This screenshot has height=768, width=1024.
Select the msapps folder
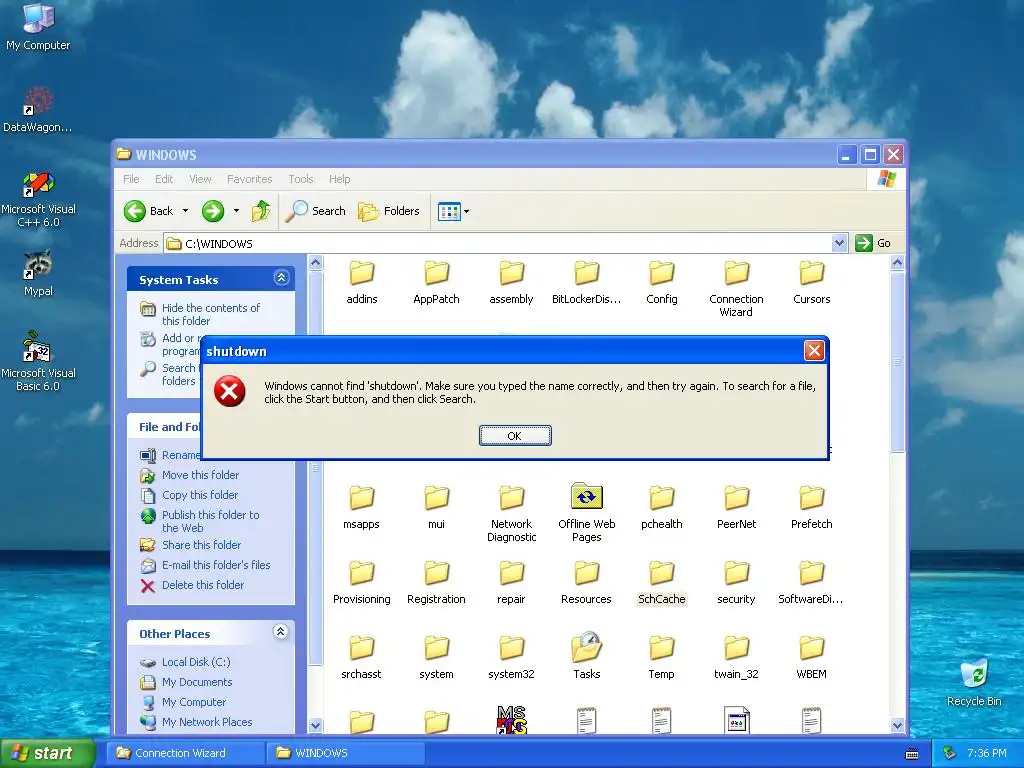[x=361, y=508]
